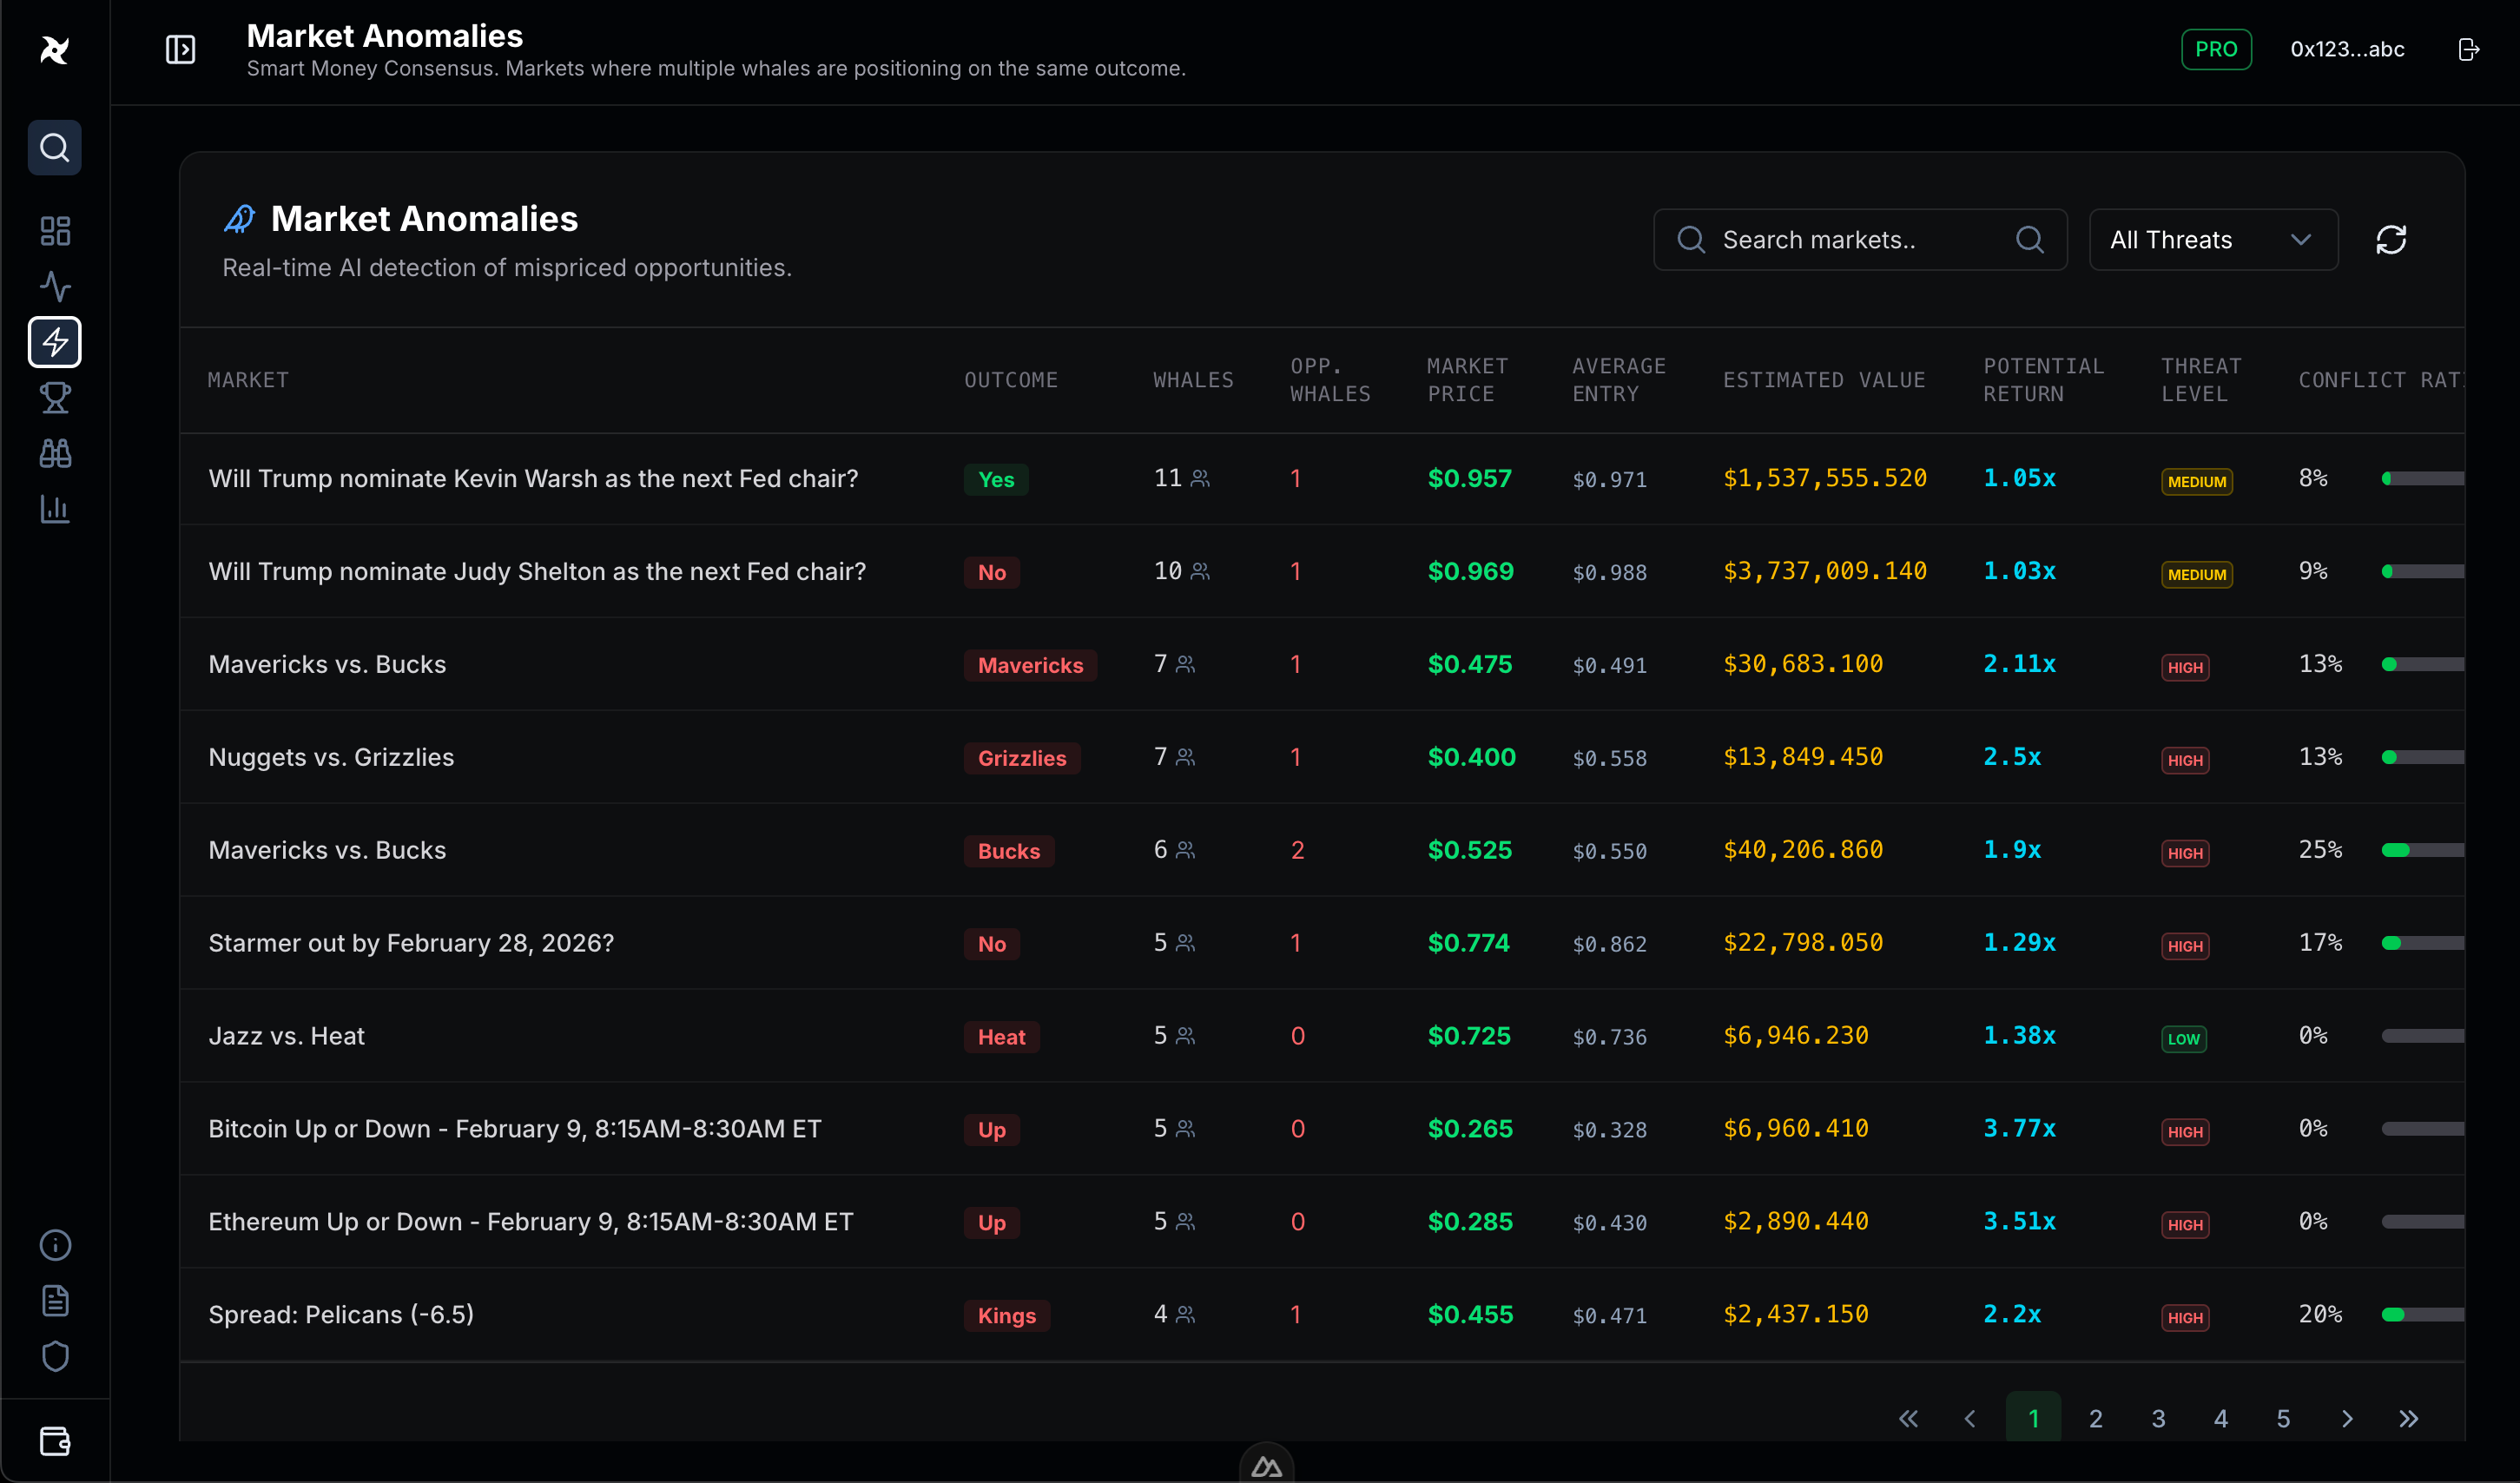2520x1483 pixels.
Task: Go to page 2 of results
Action: 2095,1418
